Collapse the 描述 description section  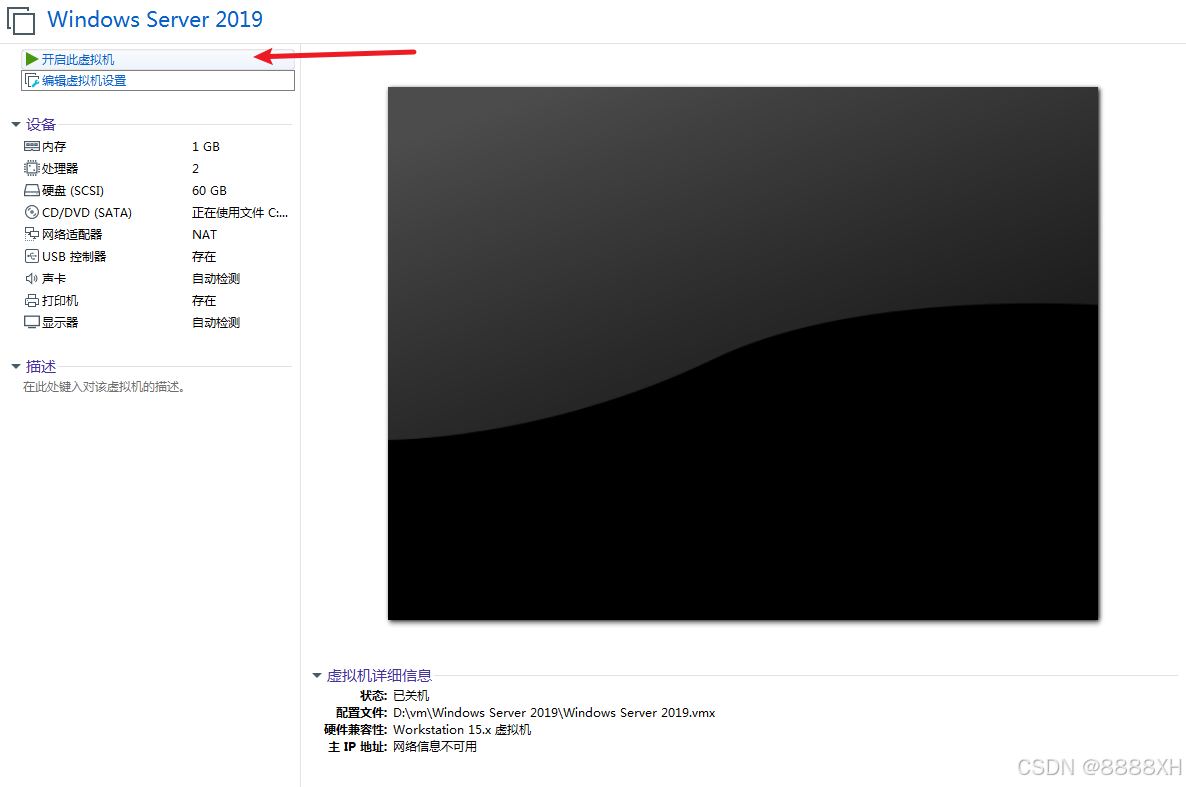point(16,366)
